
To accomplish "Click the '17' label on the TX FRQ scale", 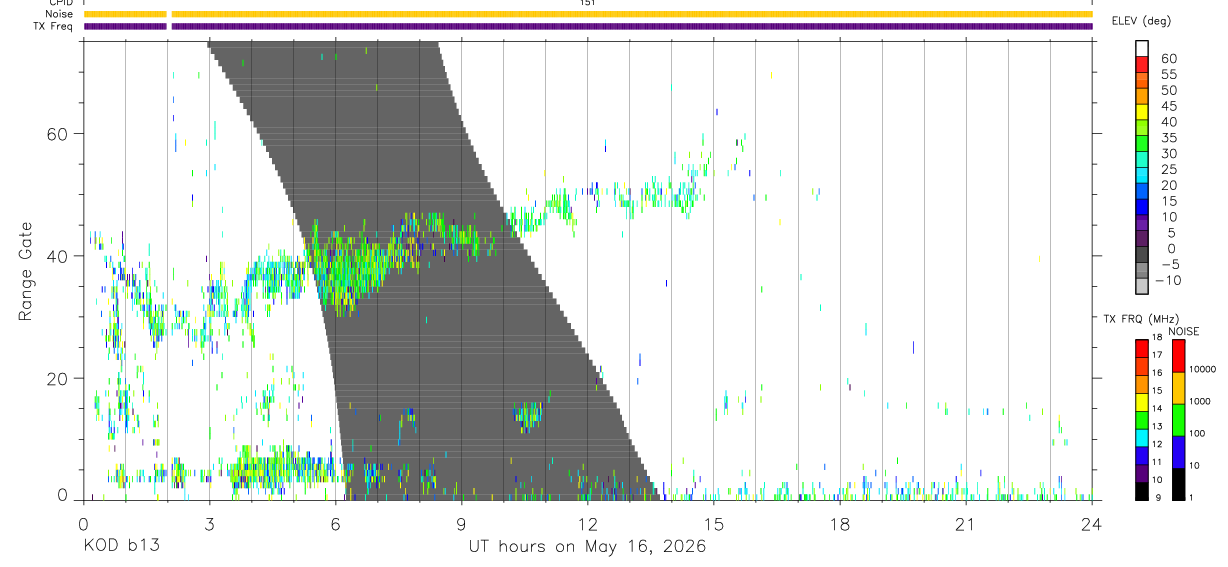I will pyautogui.click(x=1156, y=355).
